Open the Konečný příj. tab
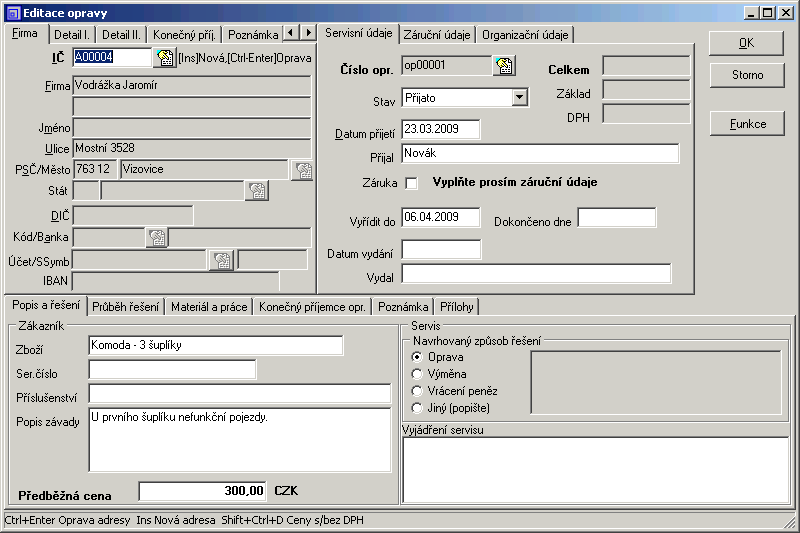The height and width of the screenshot is (533, 800). pos(184,35)
